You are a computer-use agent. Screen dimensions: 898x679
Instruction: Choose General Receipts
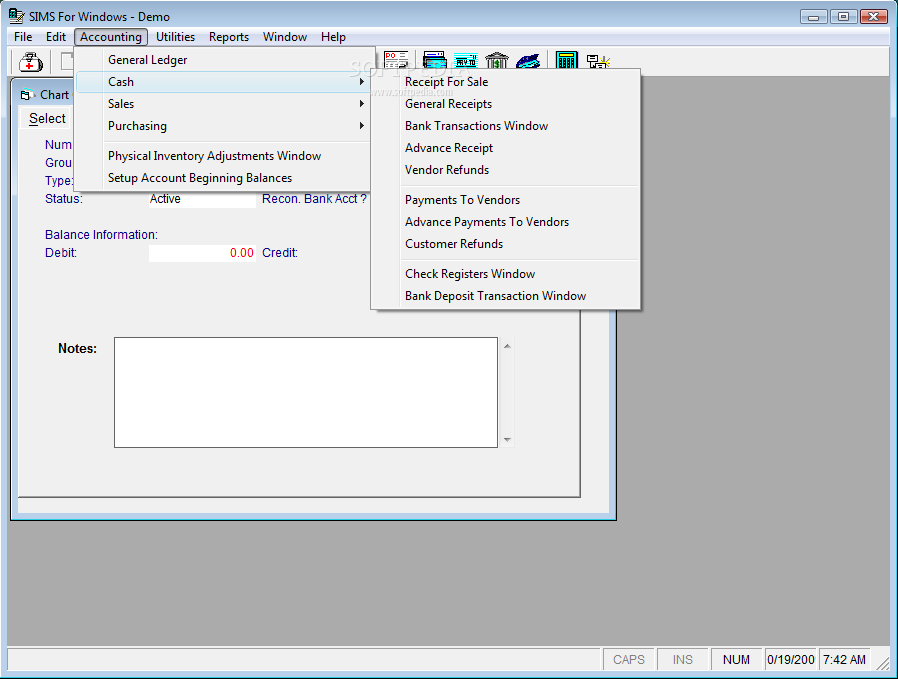pos(506,104)
